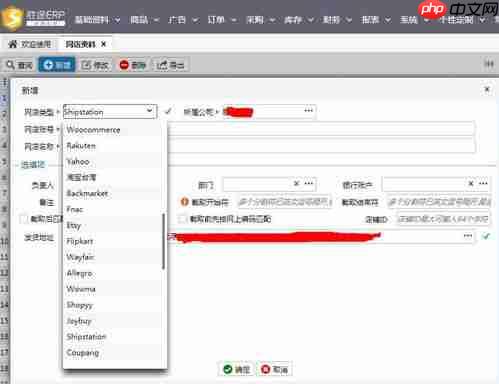
Task: Choose Coupang from the dropdown list
Action: tap(113, 352)
